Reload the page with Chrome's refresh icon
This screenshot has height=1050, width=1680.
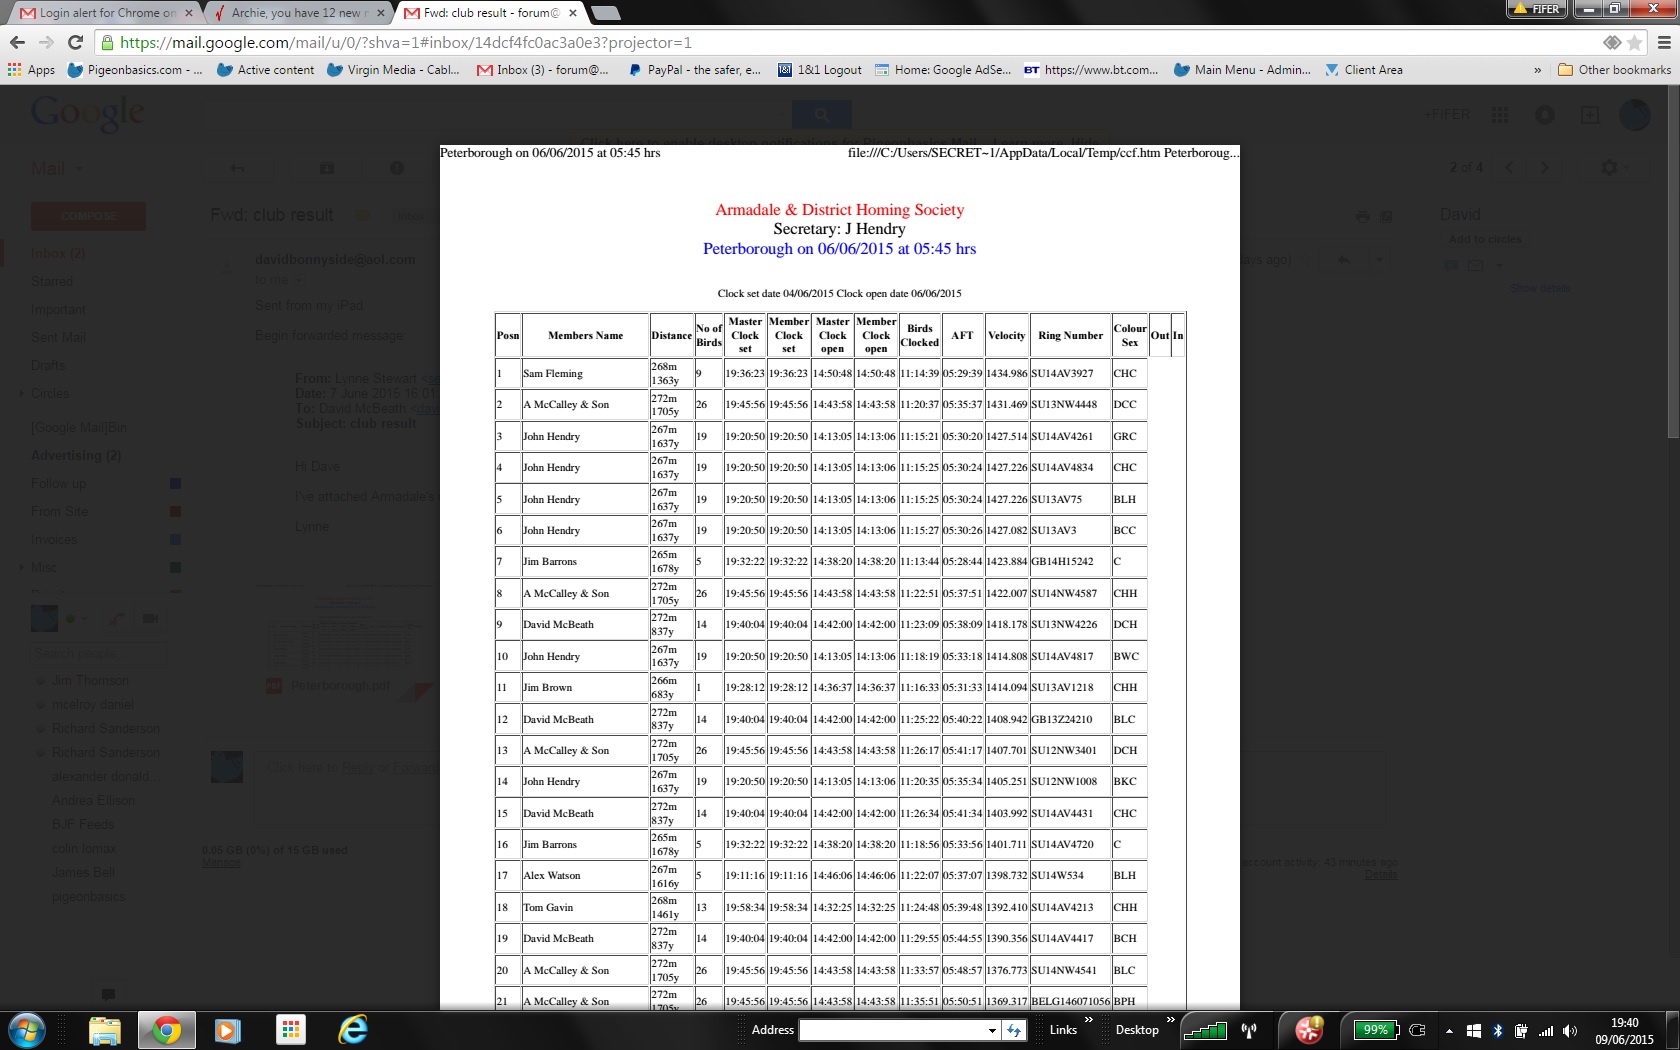pyautogui.click(x=75, y=42)
